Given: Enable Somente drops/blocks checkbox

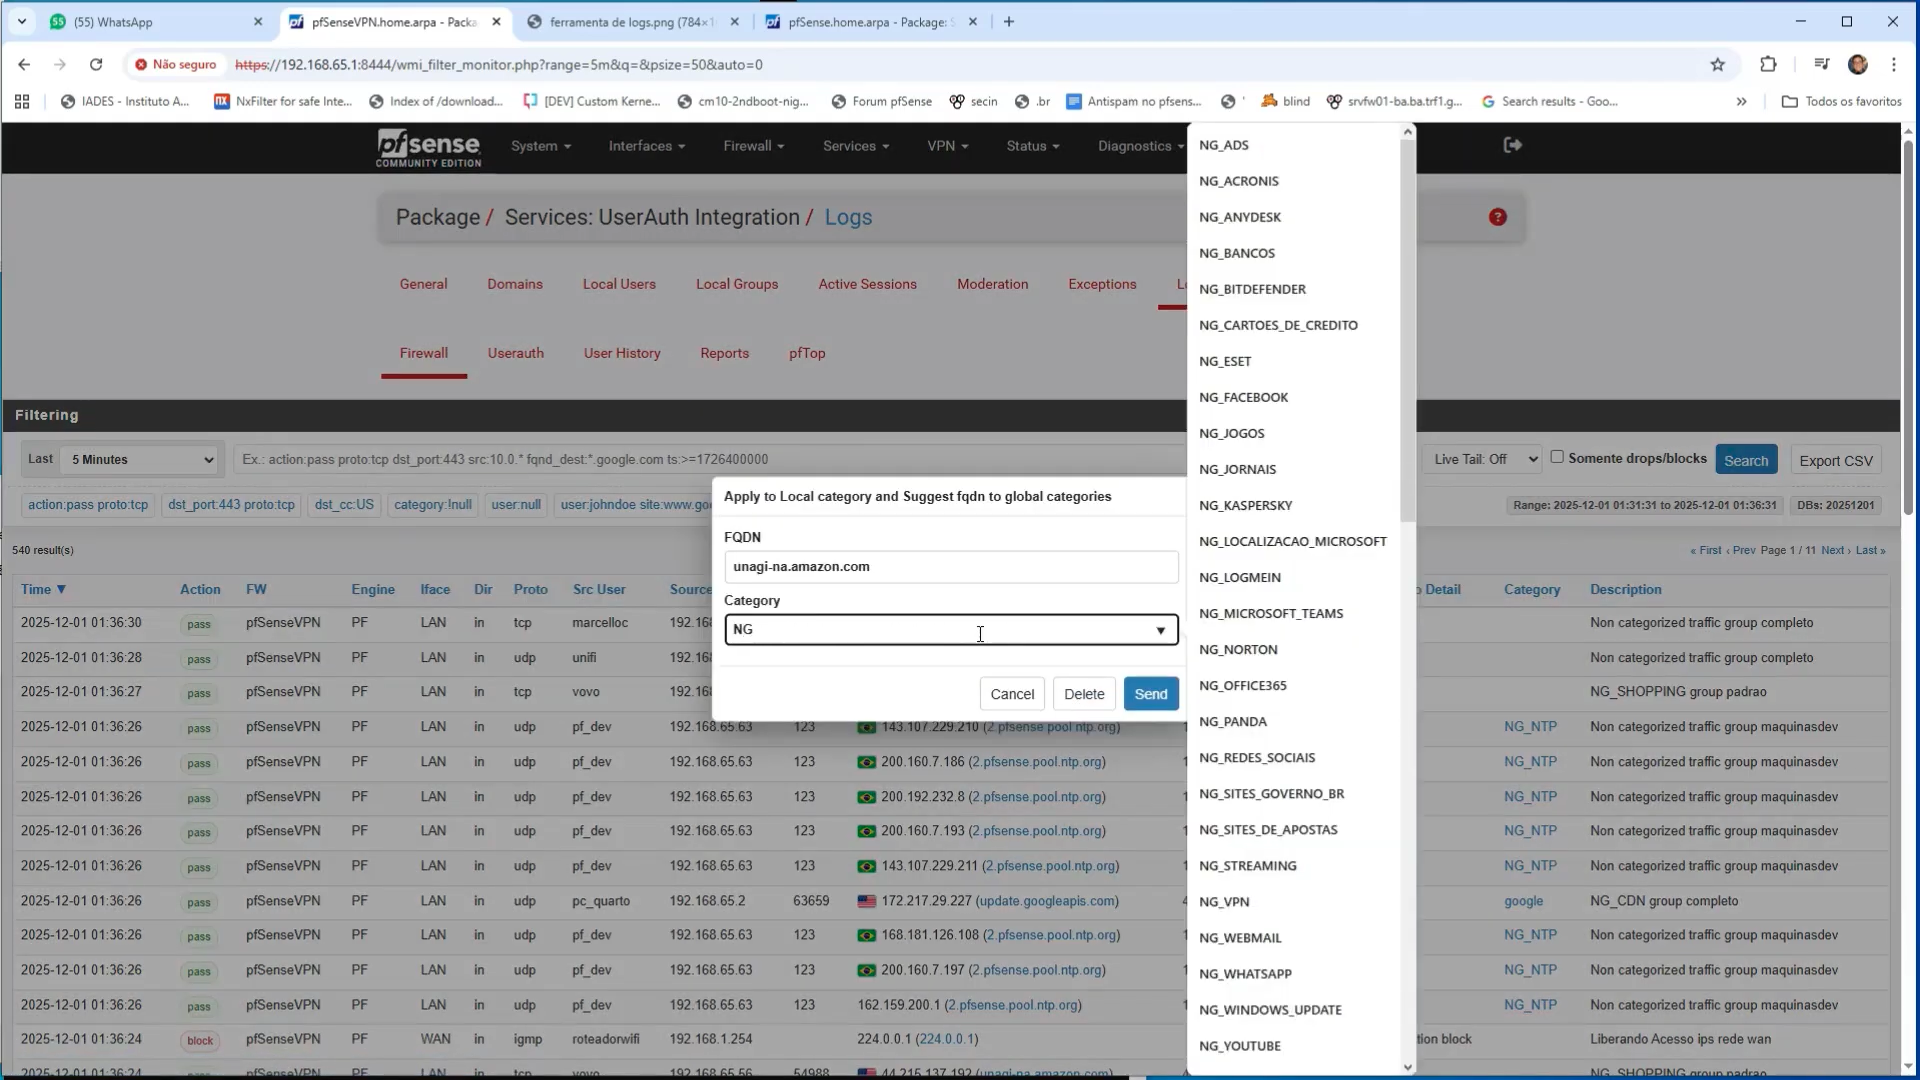Looking at the screenshot, I should 1557,457.
